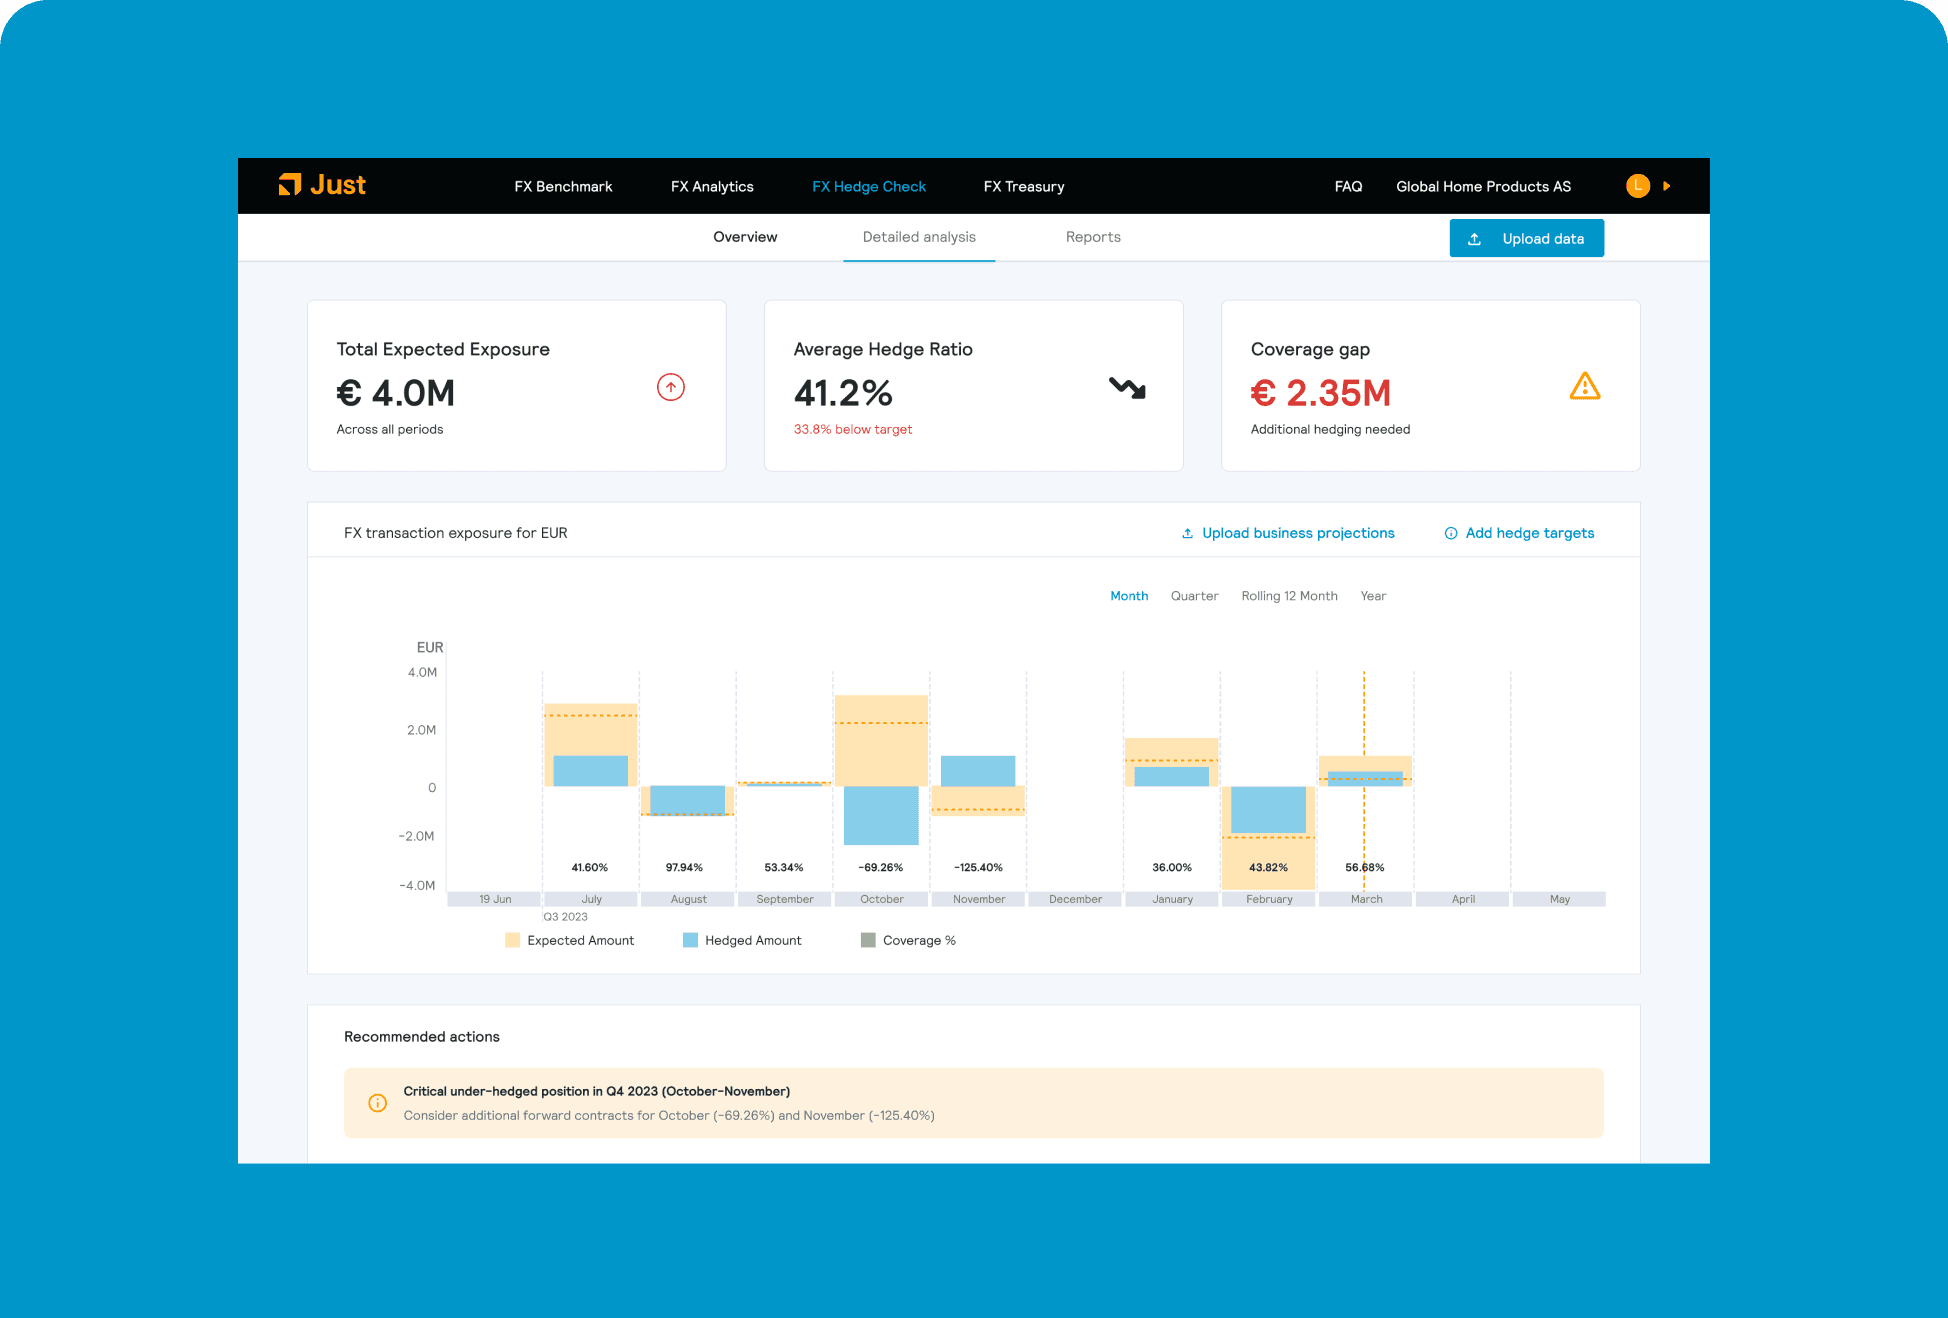Click the February blue hedged bar
The height and width of the screenshot is (1318, 1948).
click(1268, 810)
